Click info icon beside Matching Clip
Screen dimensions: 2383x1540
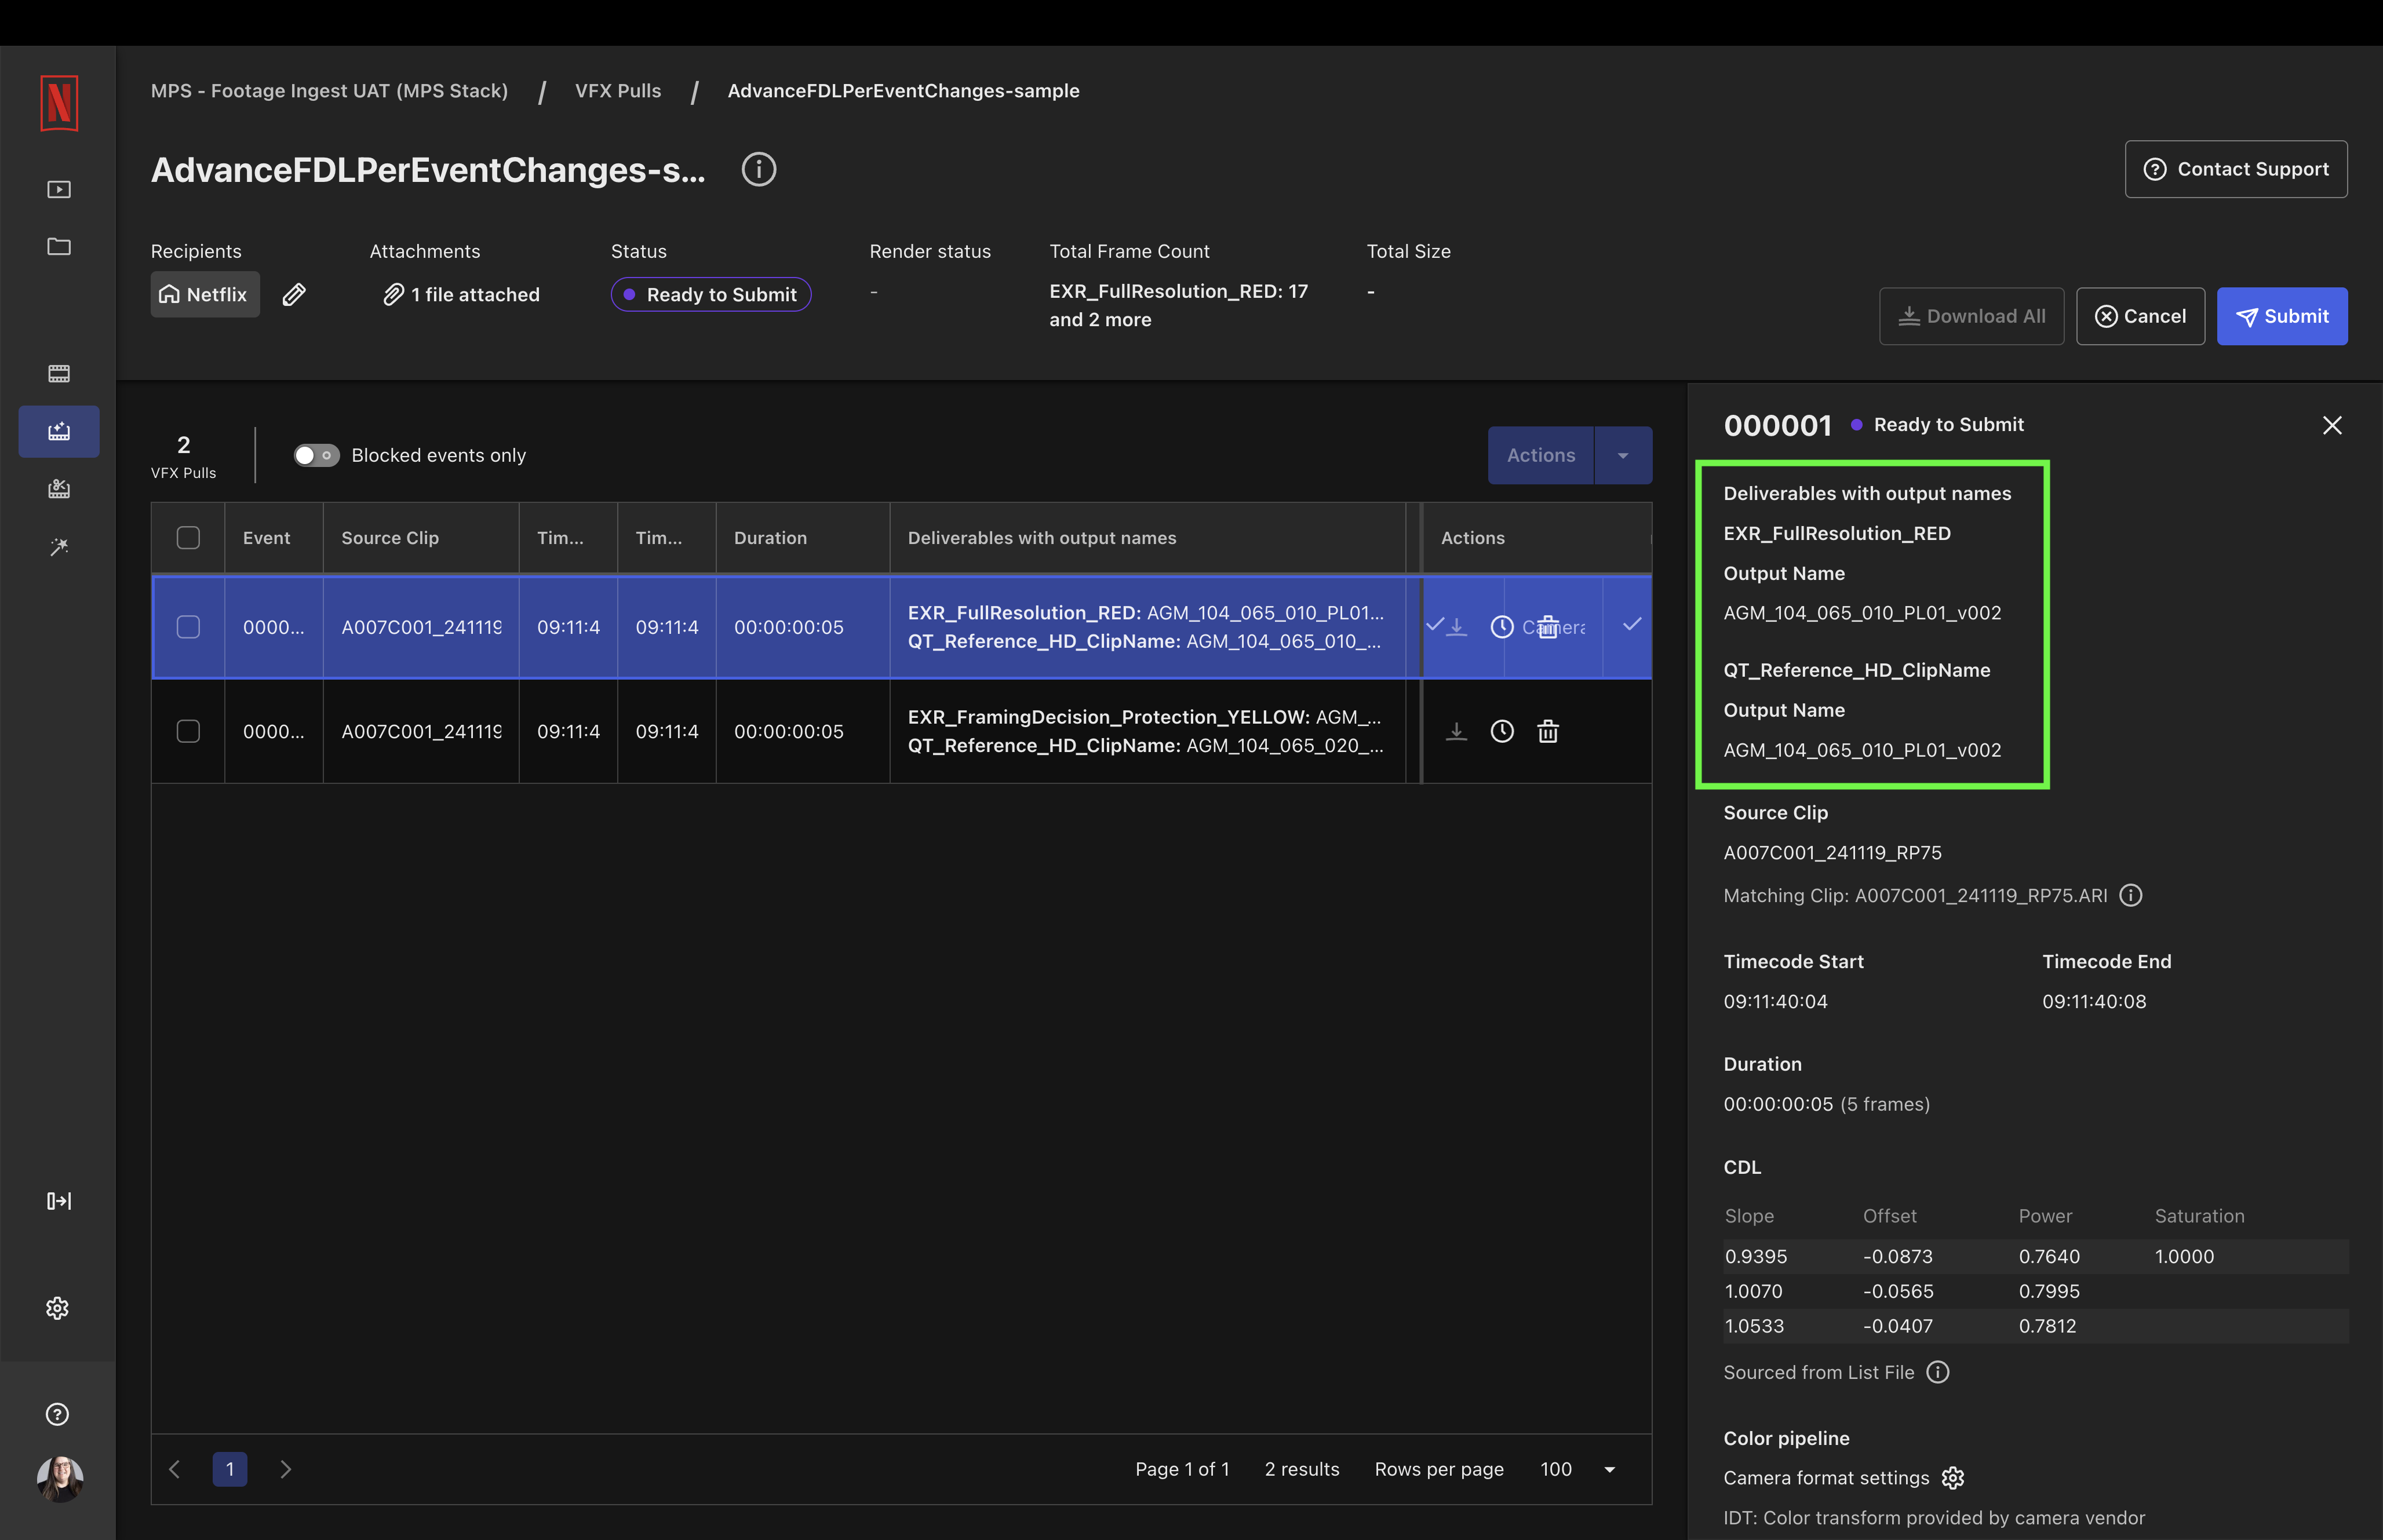click(2131, 895)
